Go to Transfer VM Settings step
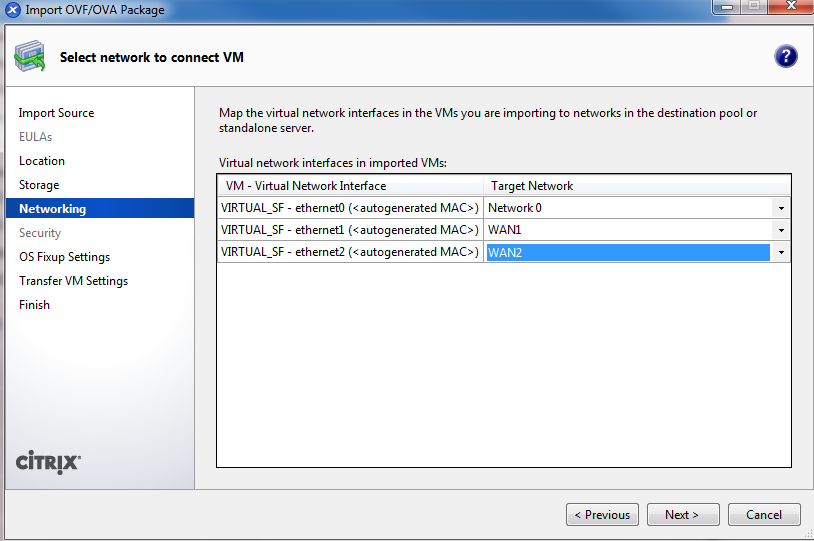814x541 pixels. coord(73,281)
